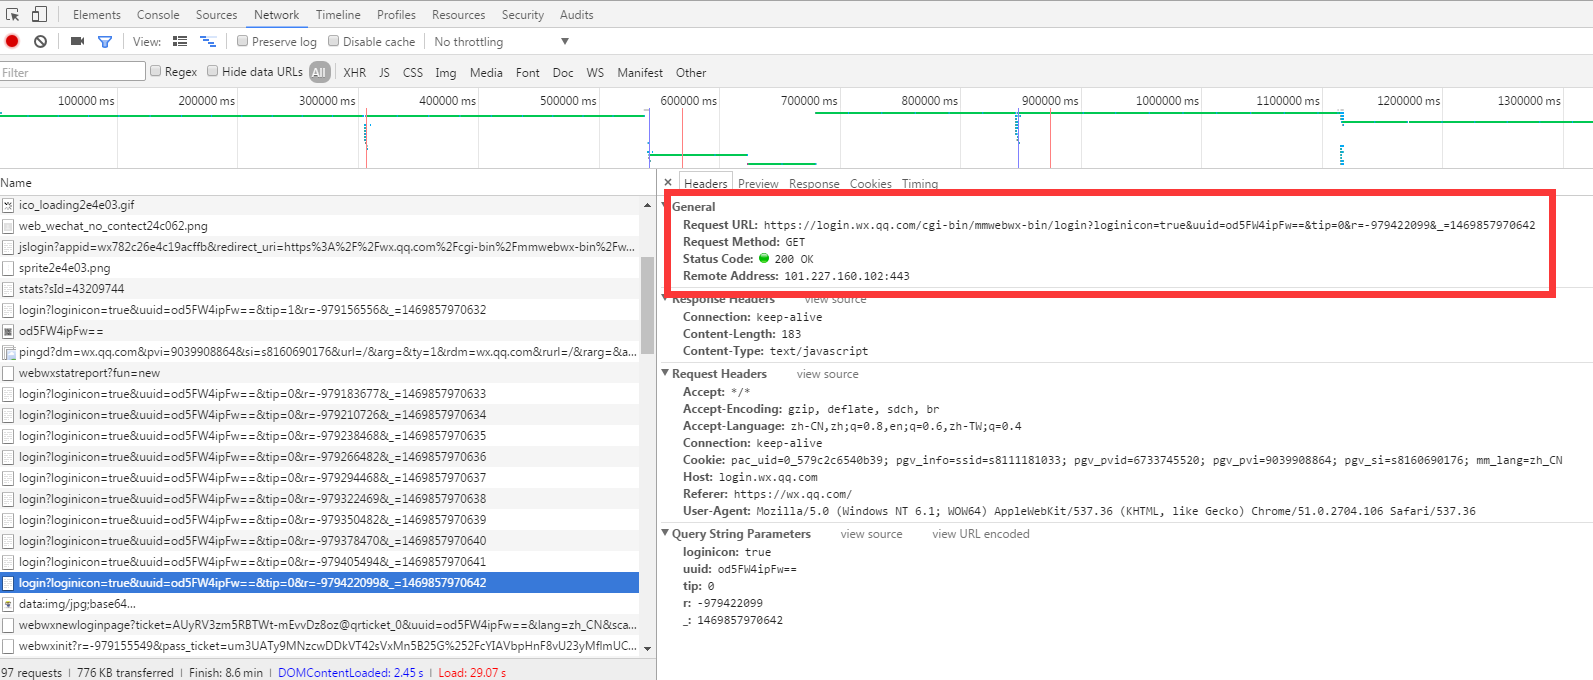Collapse the Request Headers section
Viewport: 1593px width, 680px height.
pos(665,373)
